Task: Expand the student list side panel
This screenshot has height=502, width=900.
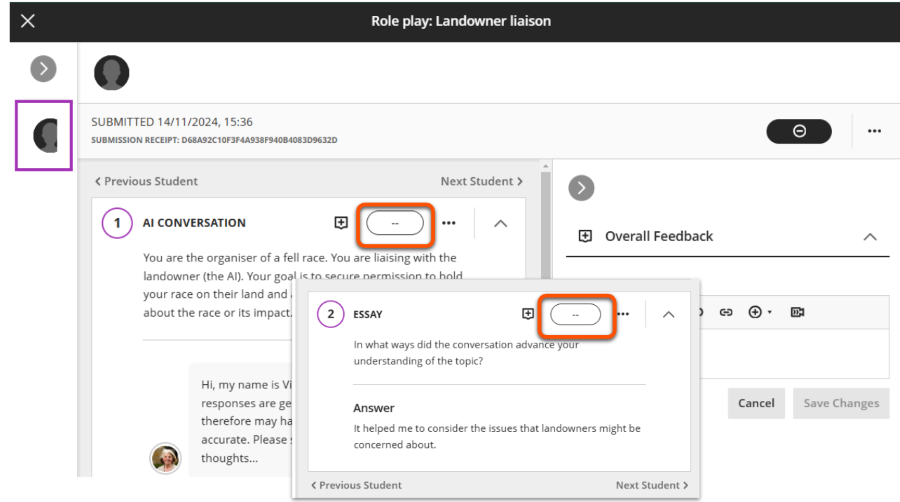Action: (43, 68)
